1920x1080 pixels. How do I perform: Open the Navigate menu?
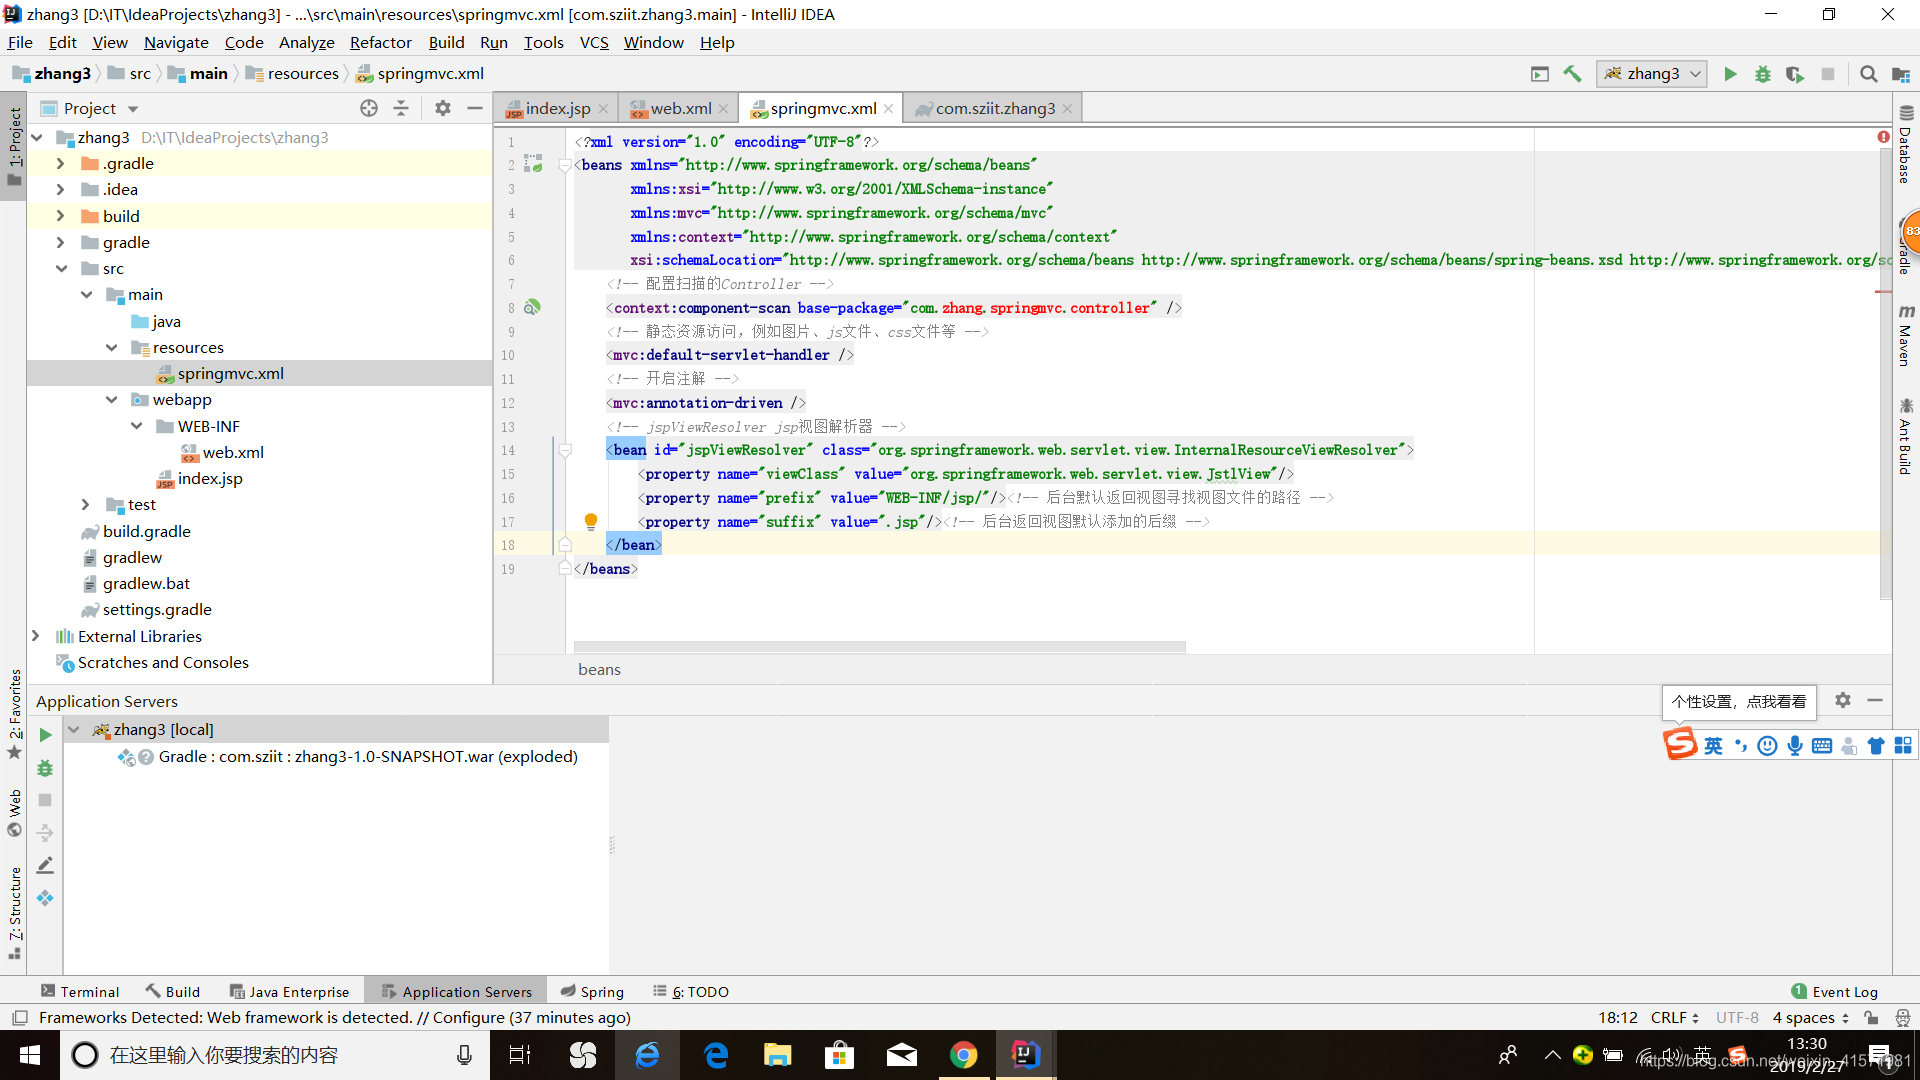[x=176, y=42]
